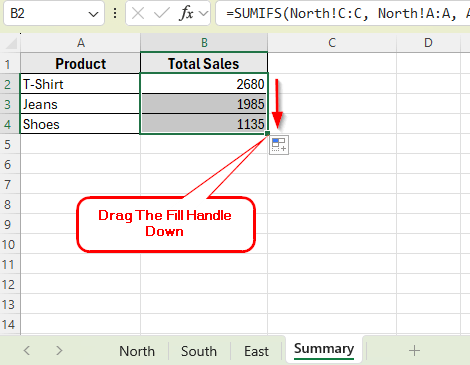The height and width of the screenshot is (365, 470).
Task: Click the formula bar with SUMIFS formula
Action: [x=343, y=14]
